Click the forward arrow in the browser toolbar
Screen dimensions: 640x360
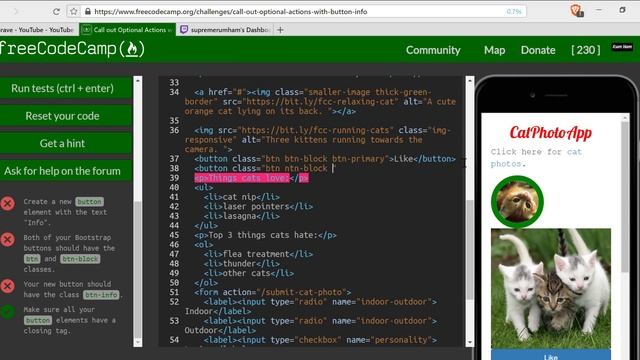click(16, 11)
